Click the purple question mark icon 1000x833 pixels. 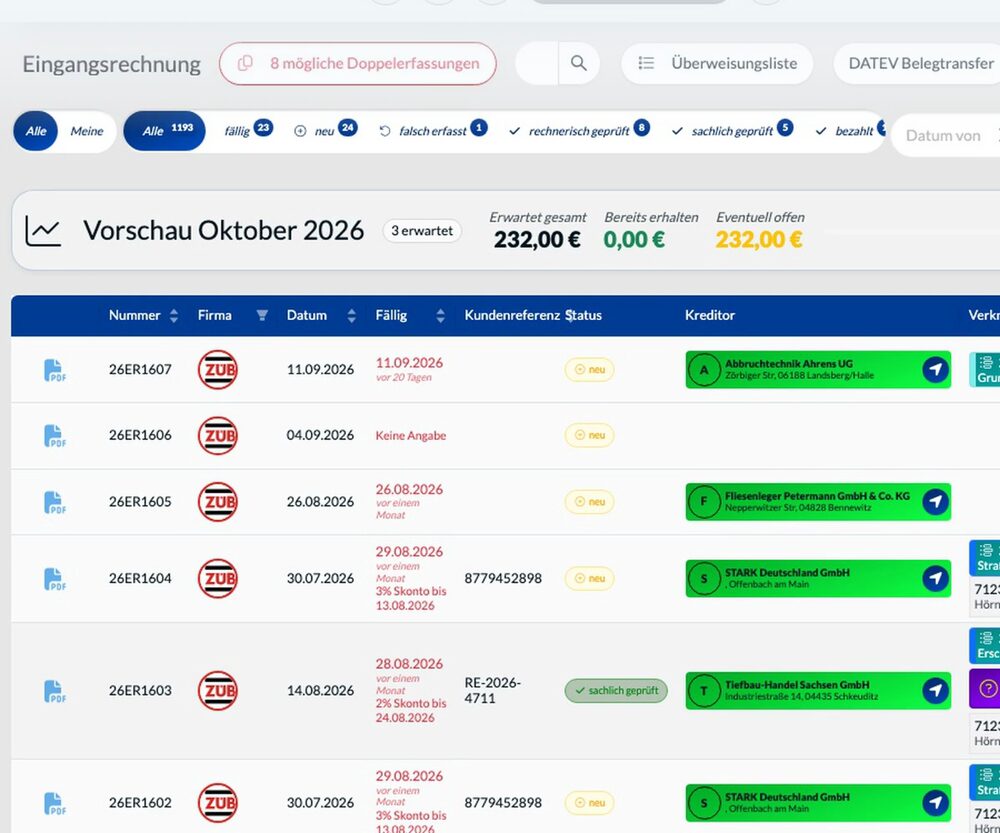987,688
